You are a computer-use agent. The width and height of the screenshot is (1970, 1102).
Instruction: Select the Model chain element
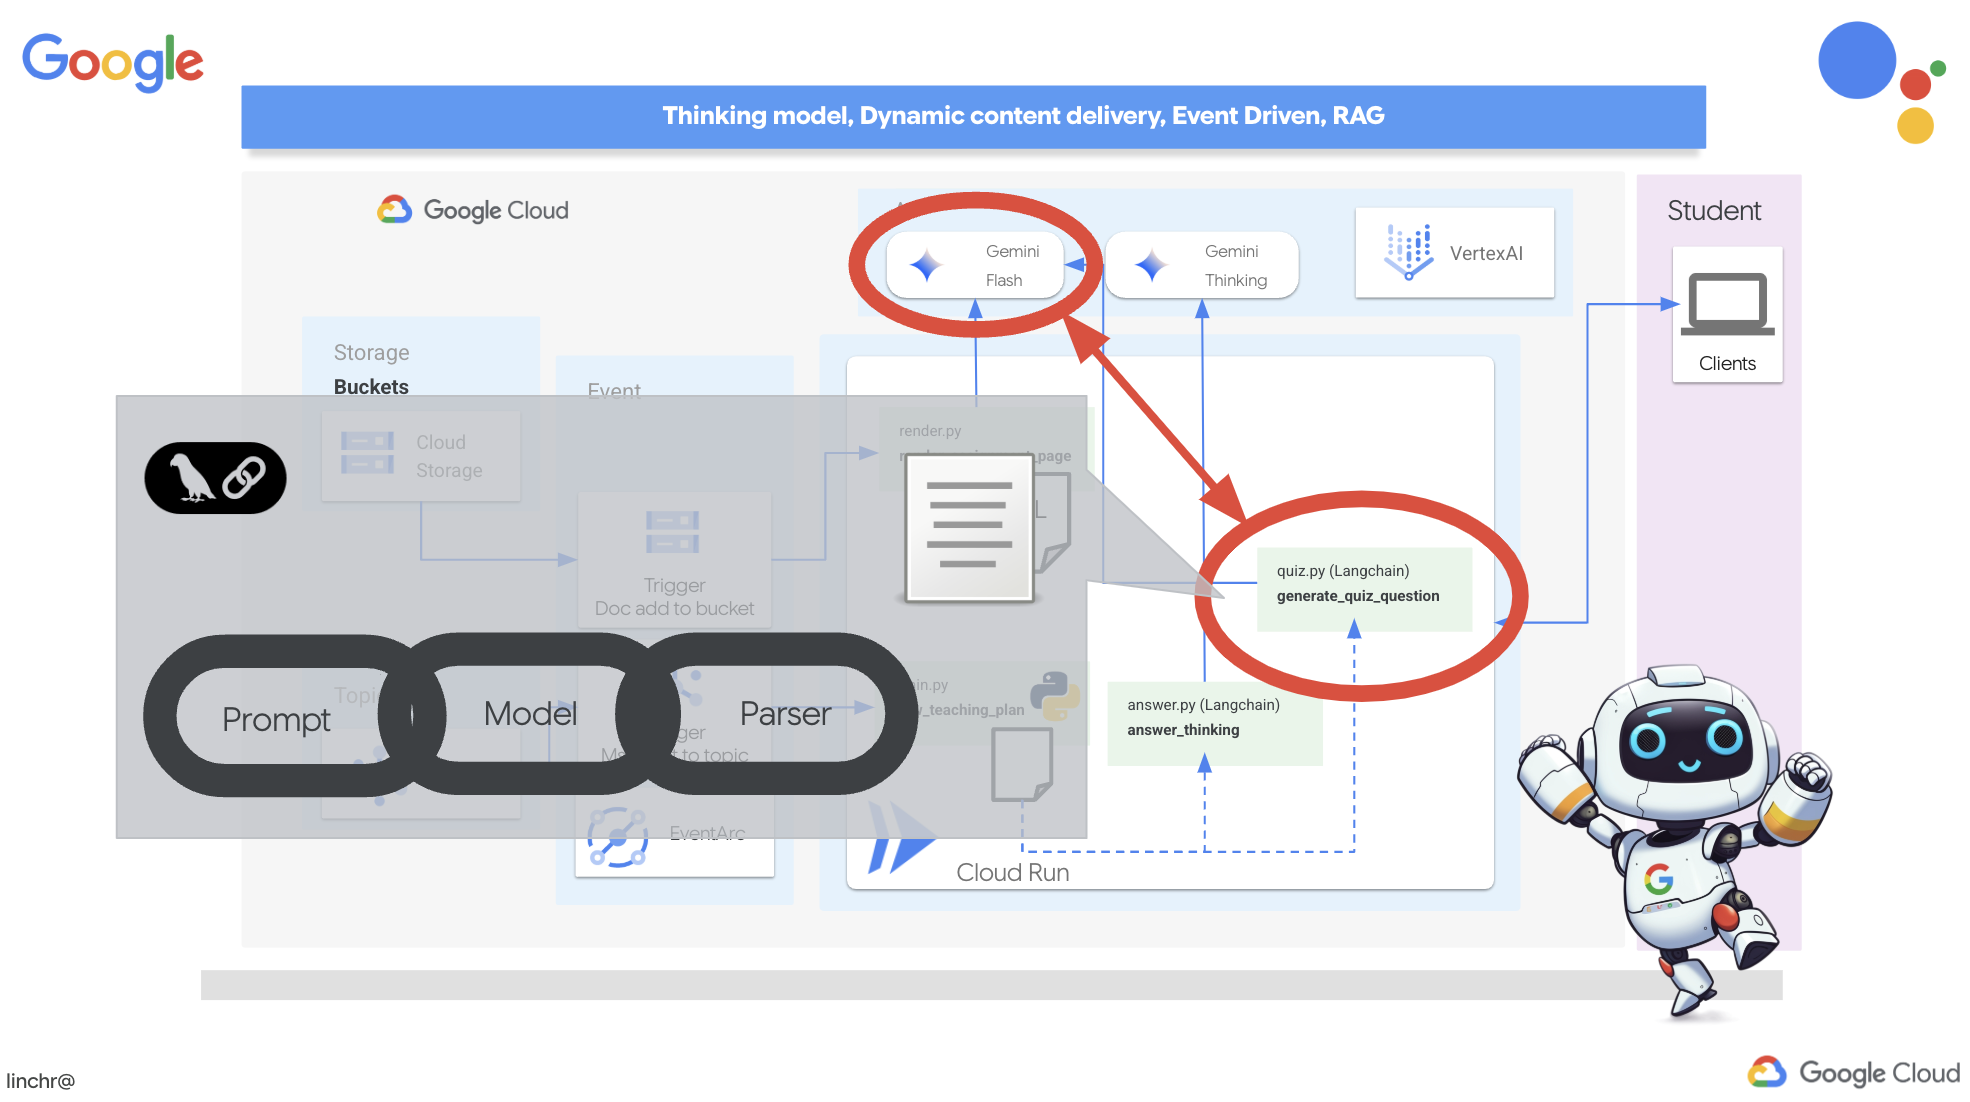pyautogui.click(x=532, y=715)
